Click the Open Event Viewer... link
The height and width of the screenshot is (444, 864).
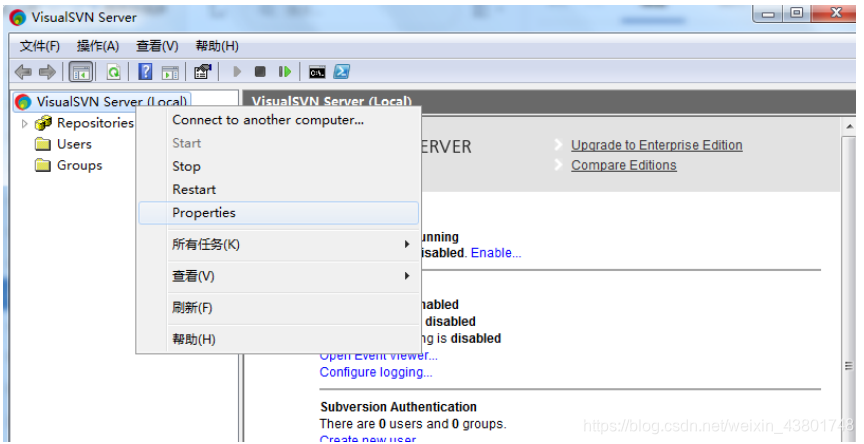pyautogui.click(x=379, y=356)
